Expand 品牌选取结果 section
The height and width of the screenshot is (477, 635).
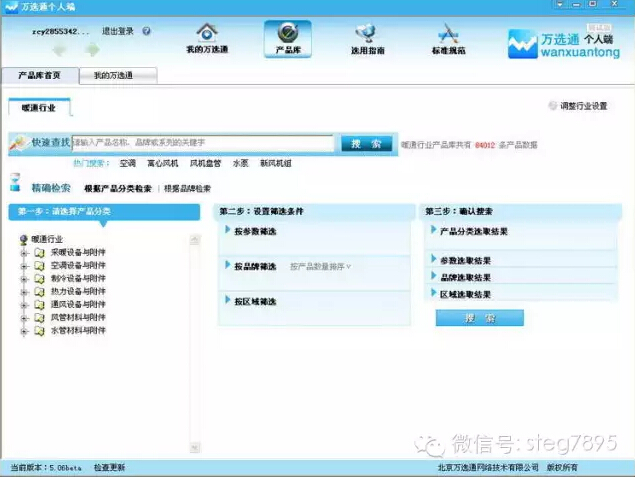coord(433,276)
